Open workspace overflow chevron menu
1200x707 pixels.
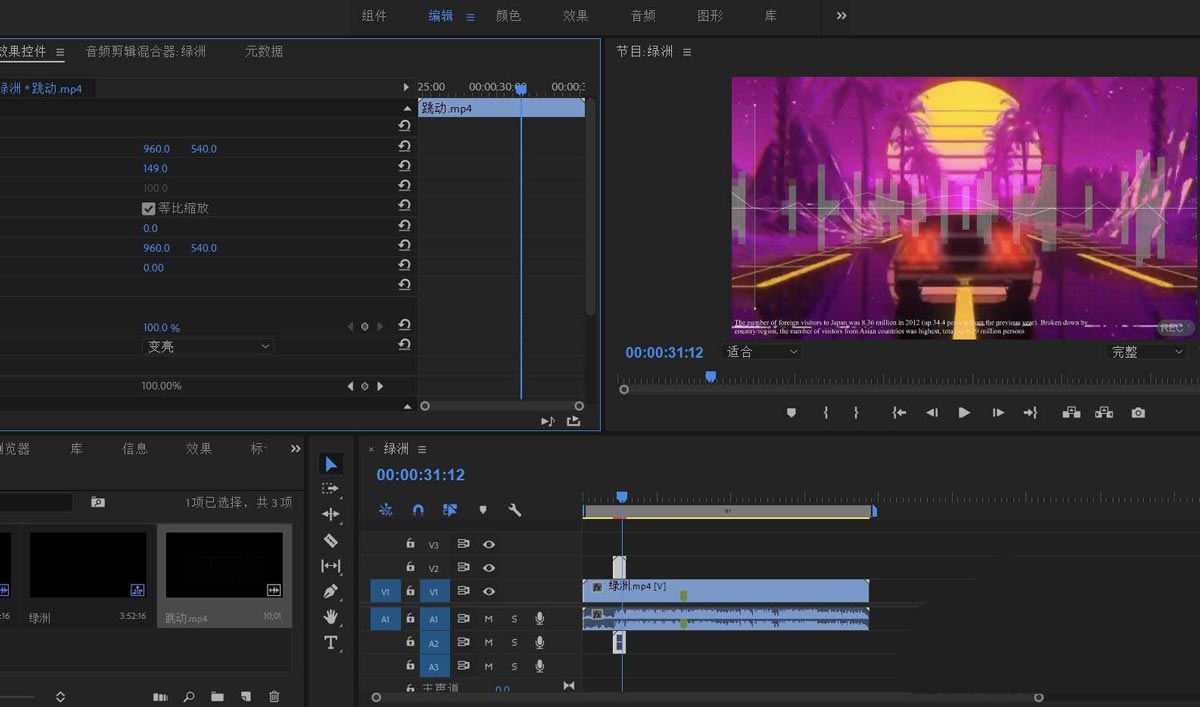841,16
